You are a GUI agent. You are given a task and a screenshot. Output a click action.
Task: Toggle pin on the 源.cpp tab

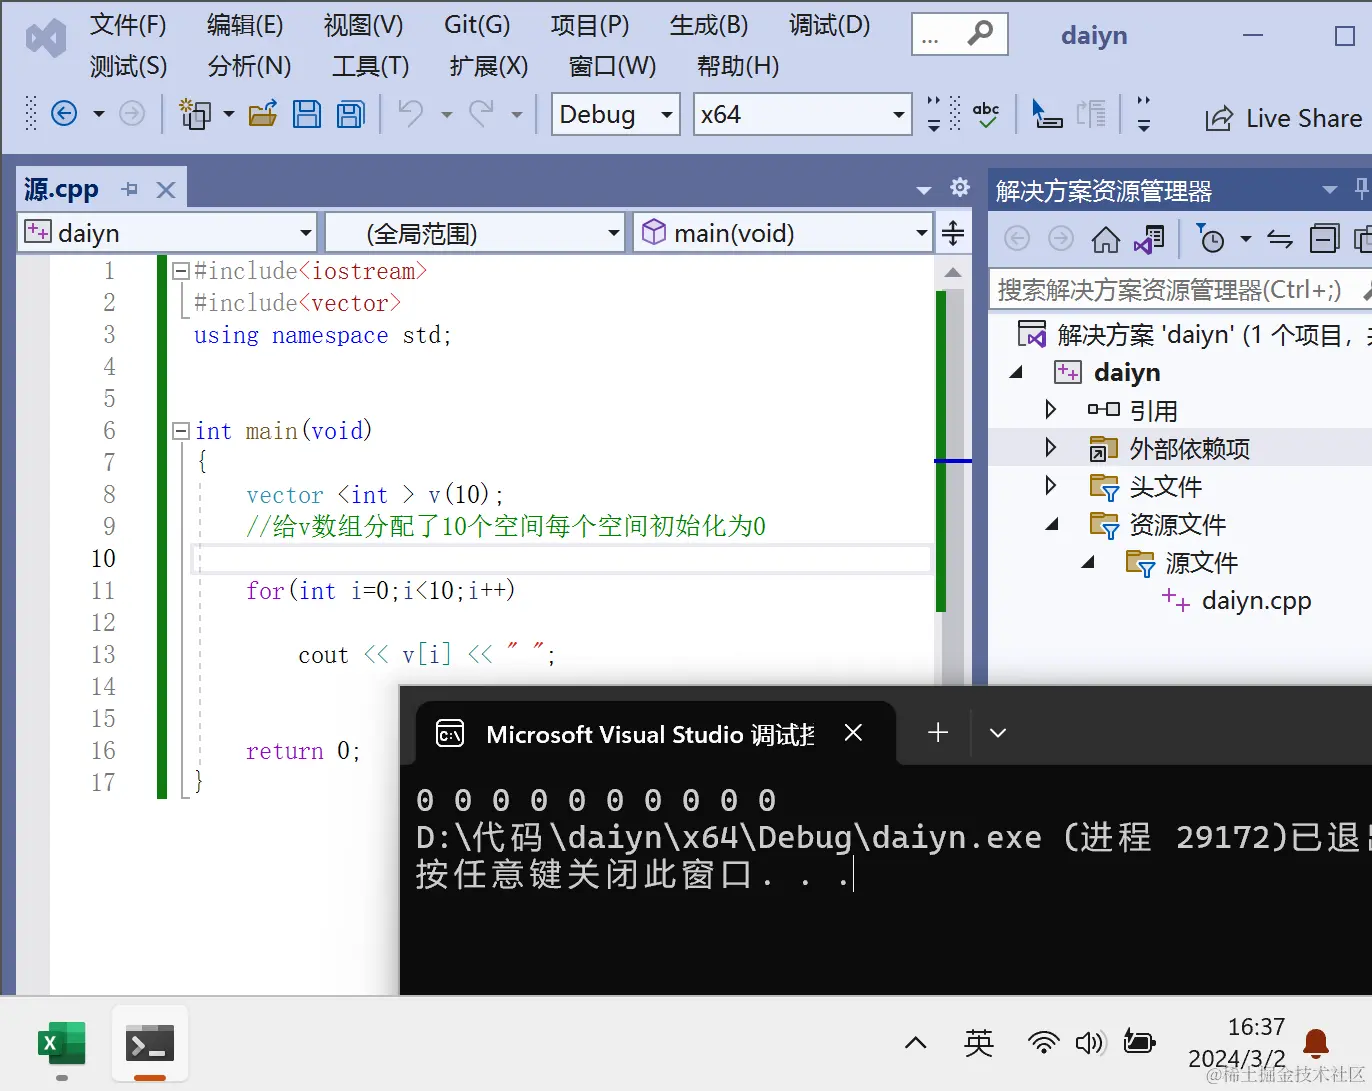pyautogui.click(x=130, y=189)
